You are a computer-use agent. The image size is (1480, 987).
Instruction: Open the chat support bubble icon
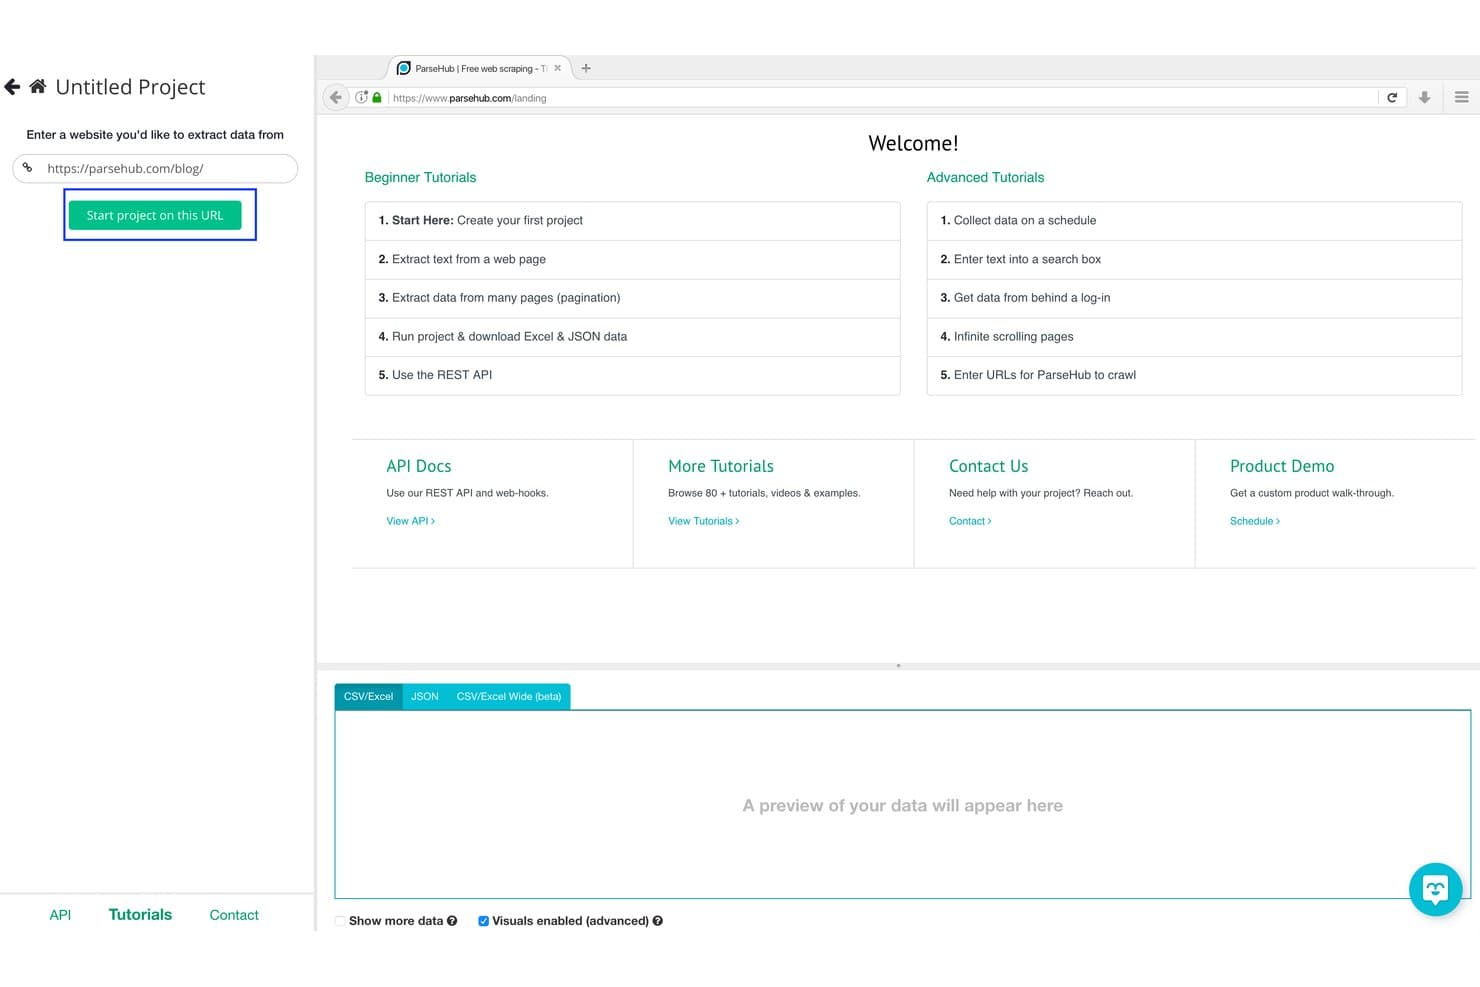point(1435,888)
